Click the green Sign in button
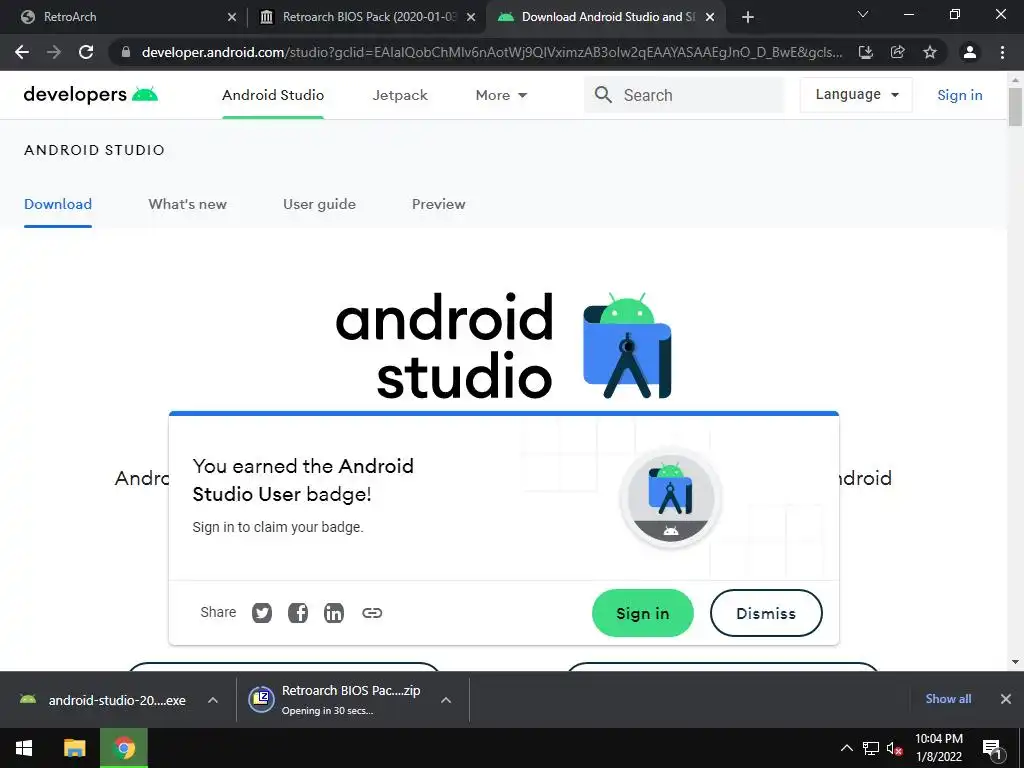This screenshot has width=1024, height=768. 643,613
